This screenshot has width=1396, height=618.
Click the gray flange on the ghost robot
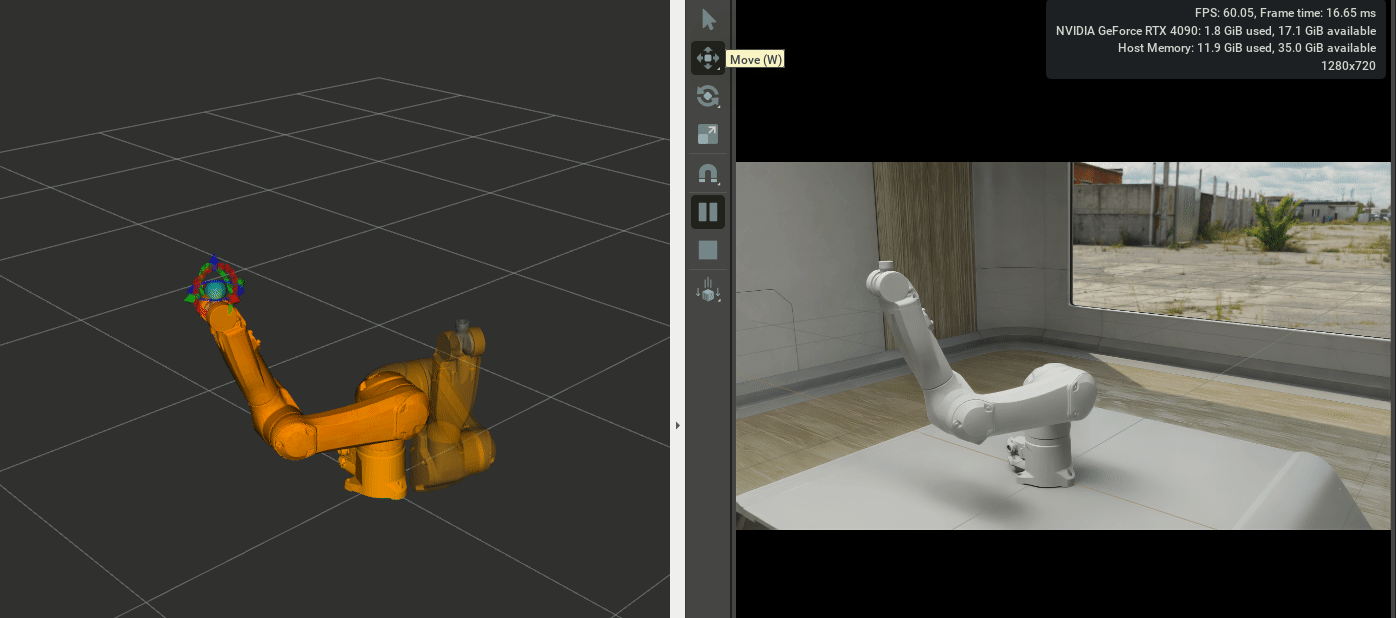pyautogui.click(x=461, y=326)
